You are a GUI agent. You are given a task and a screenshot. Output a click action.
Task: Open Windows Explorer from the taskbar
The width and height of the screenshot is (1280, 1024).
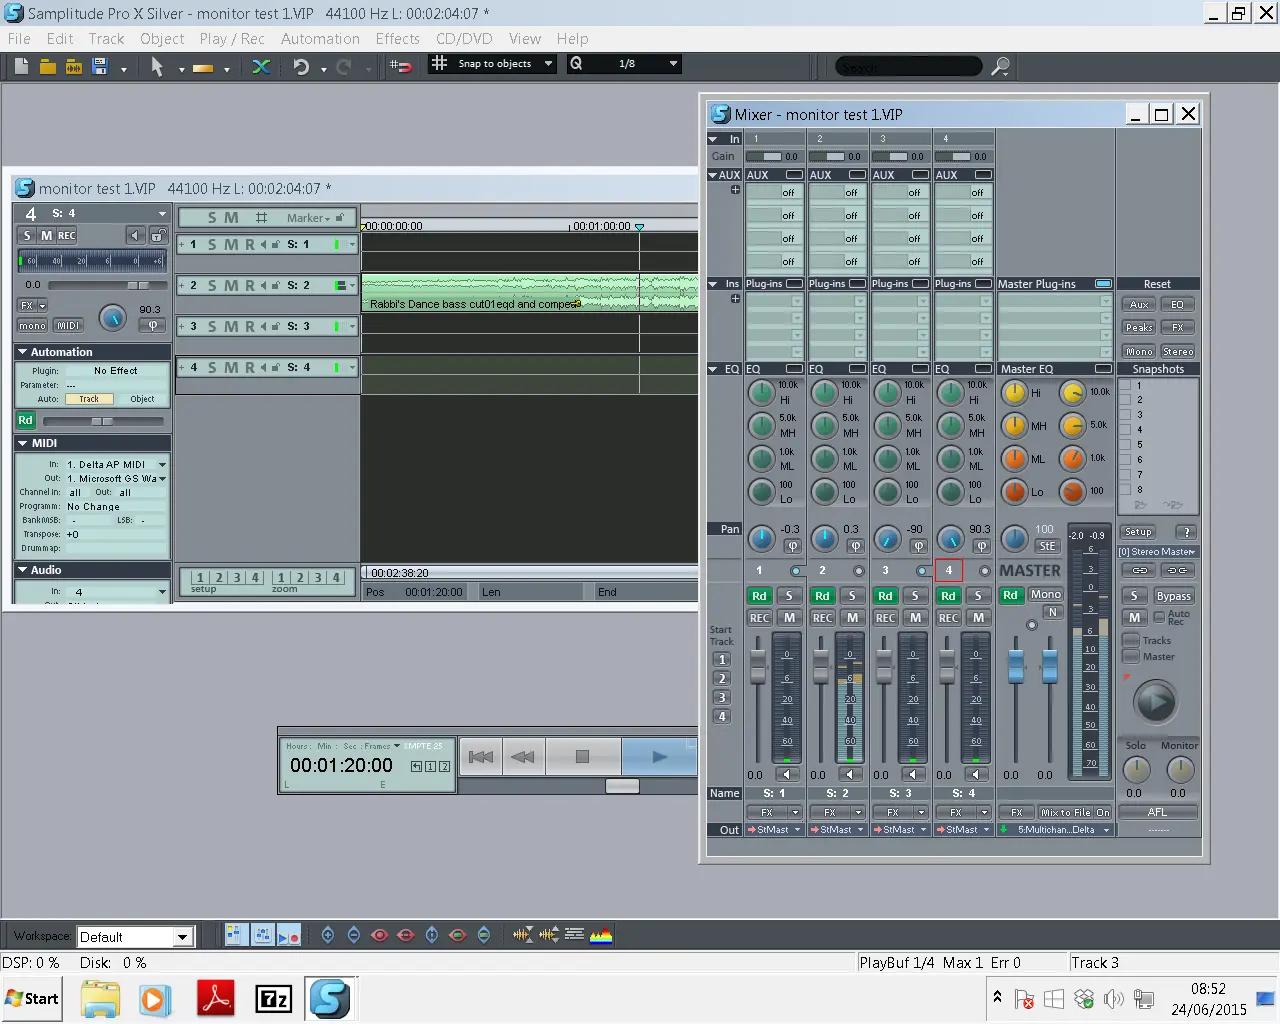(x=101, y=998)
